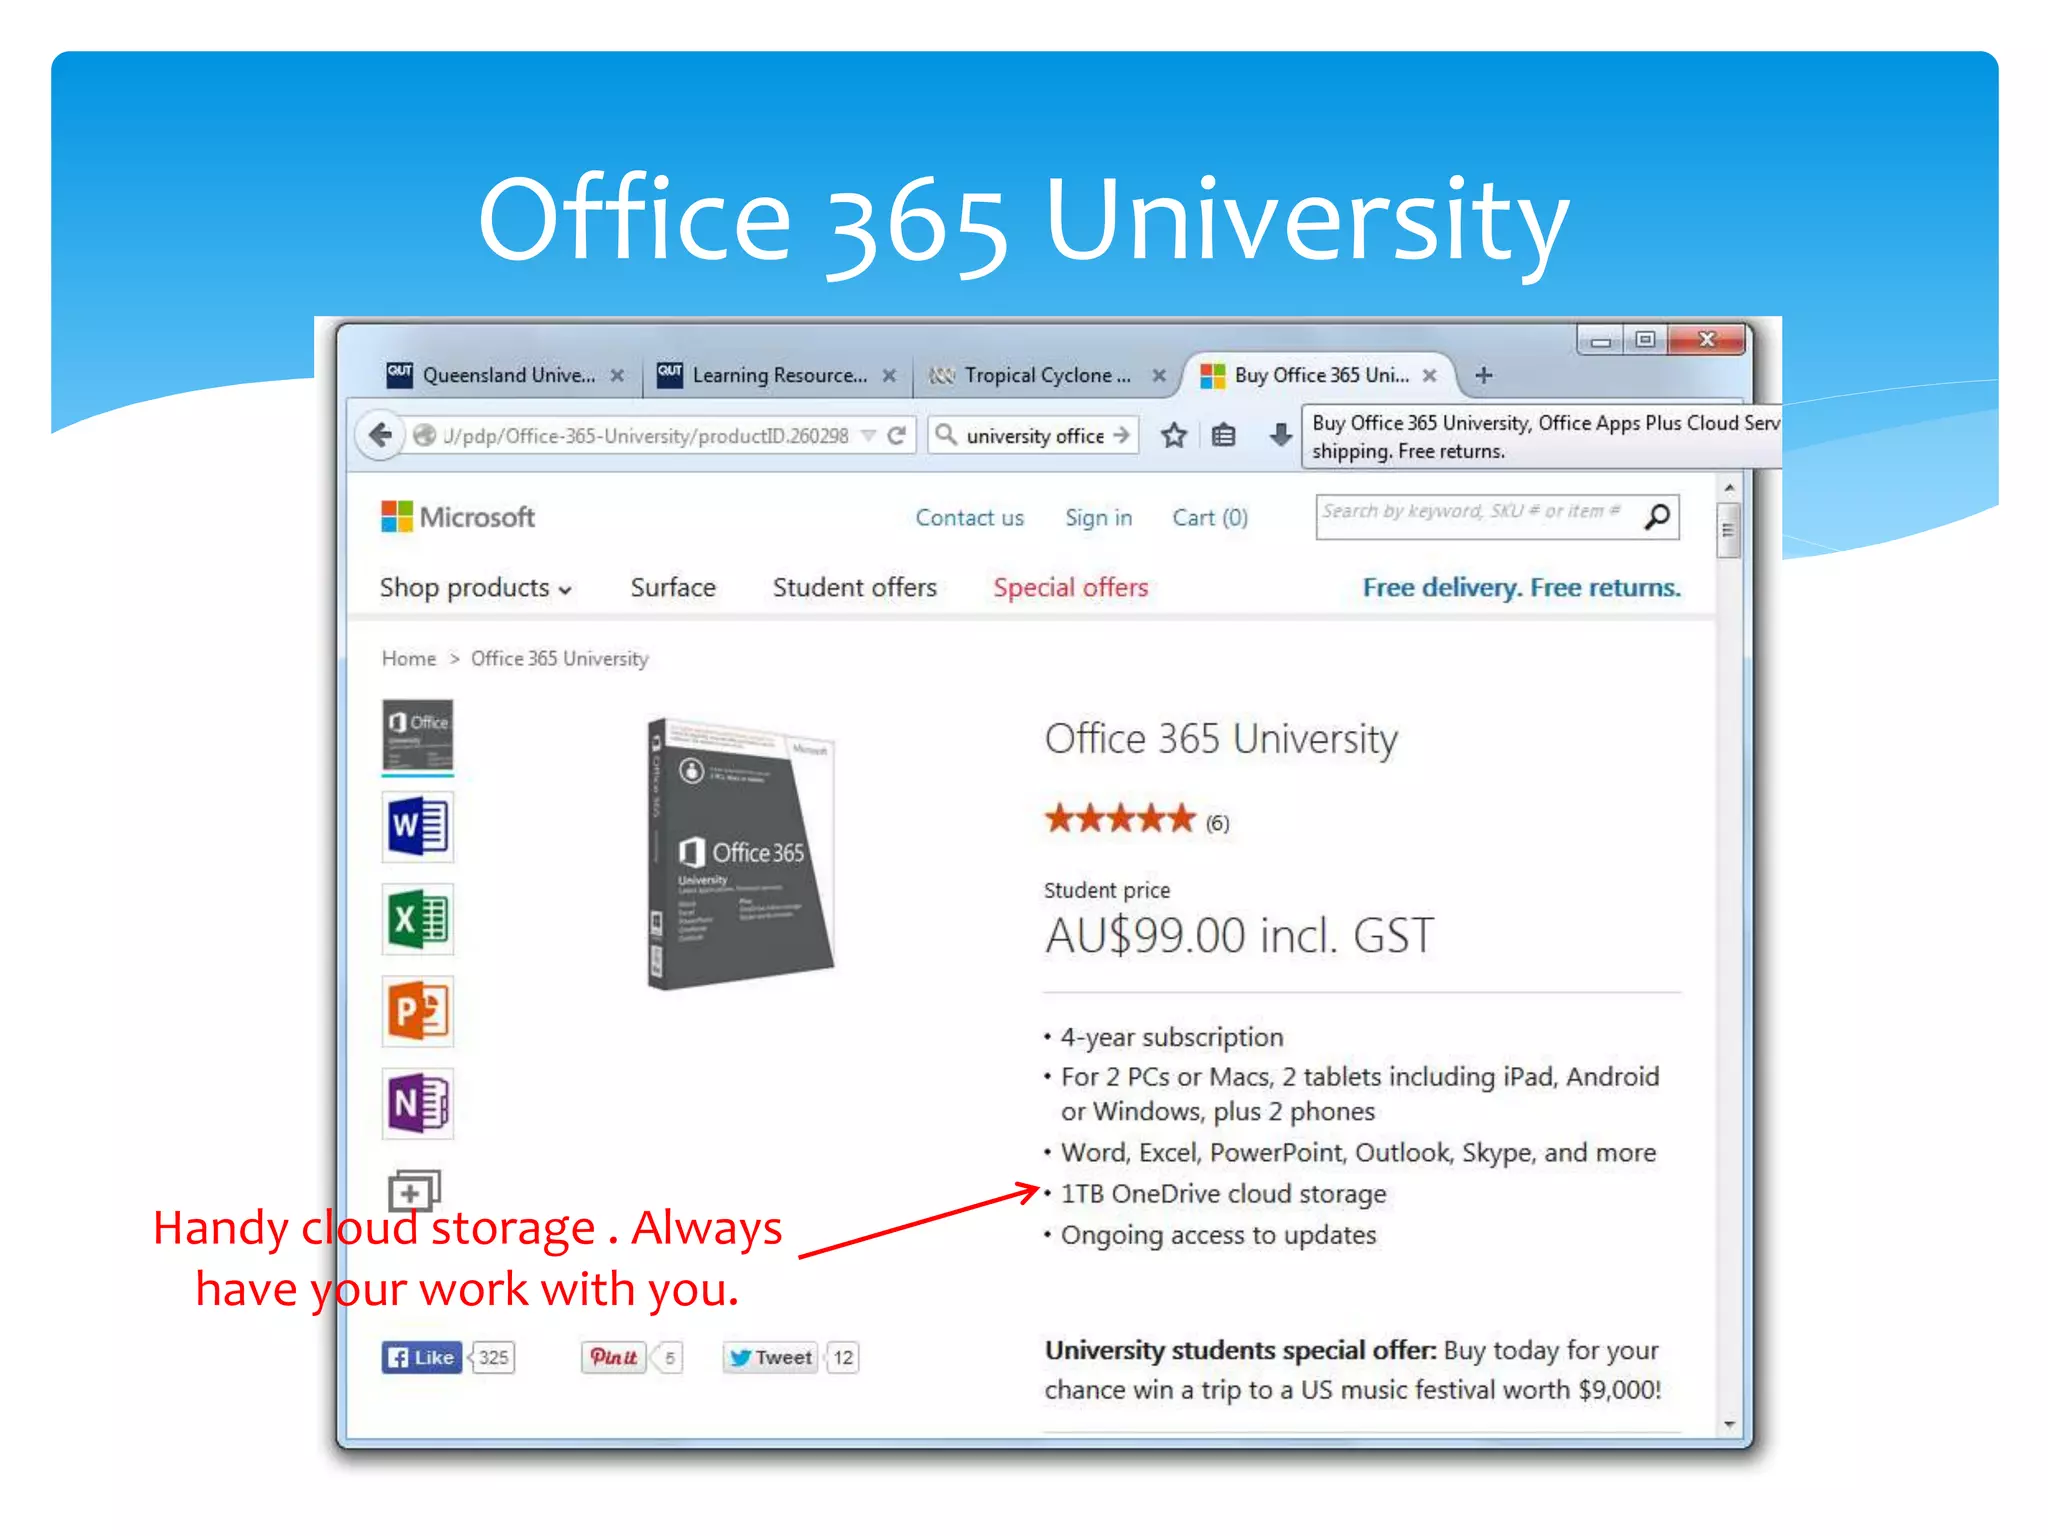Viewport: 2048px width, 1536px height.
Task: Submit browser search with the arrow
Action: point(1122,435)
